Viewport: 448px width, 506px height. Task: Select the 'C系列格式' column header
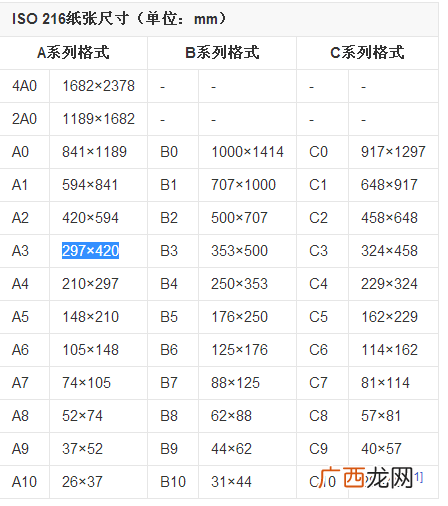coord(367,53)
